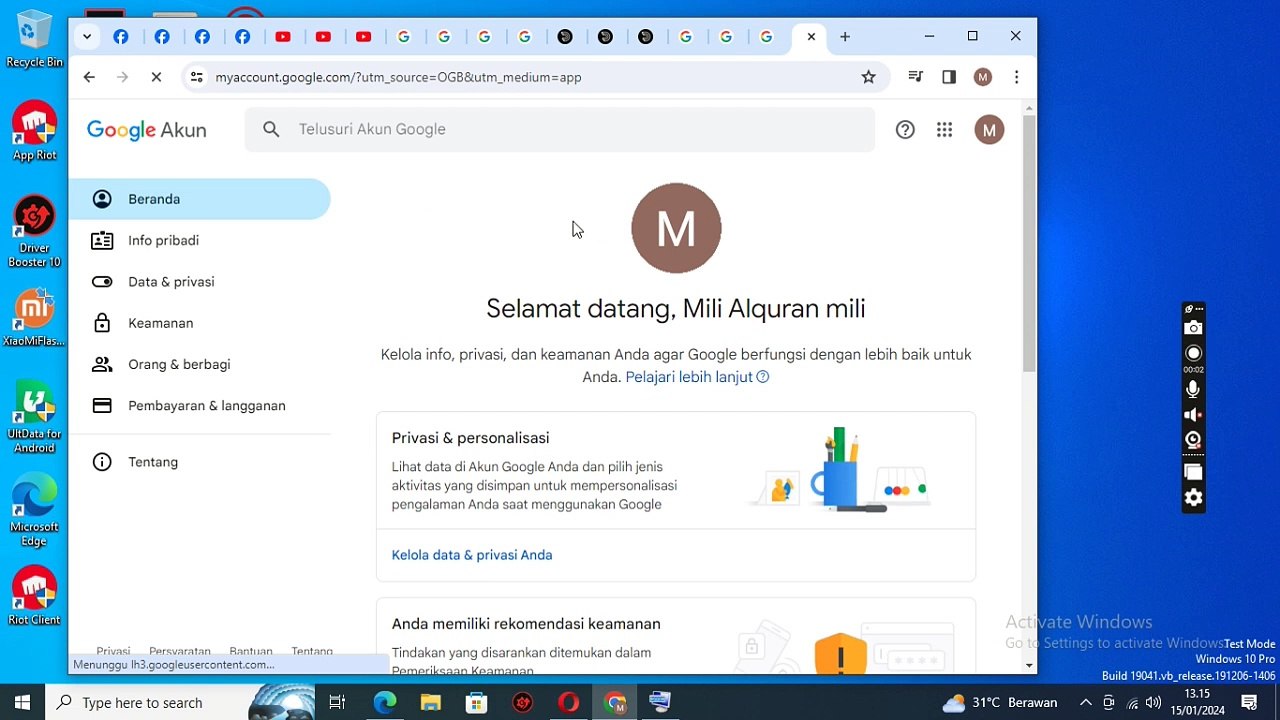This screenshot has height=720, width=1280.
Task: Open the network icon in the system tray
Action: (x=1132, y=702)
